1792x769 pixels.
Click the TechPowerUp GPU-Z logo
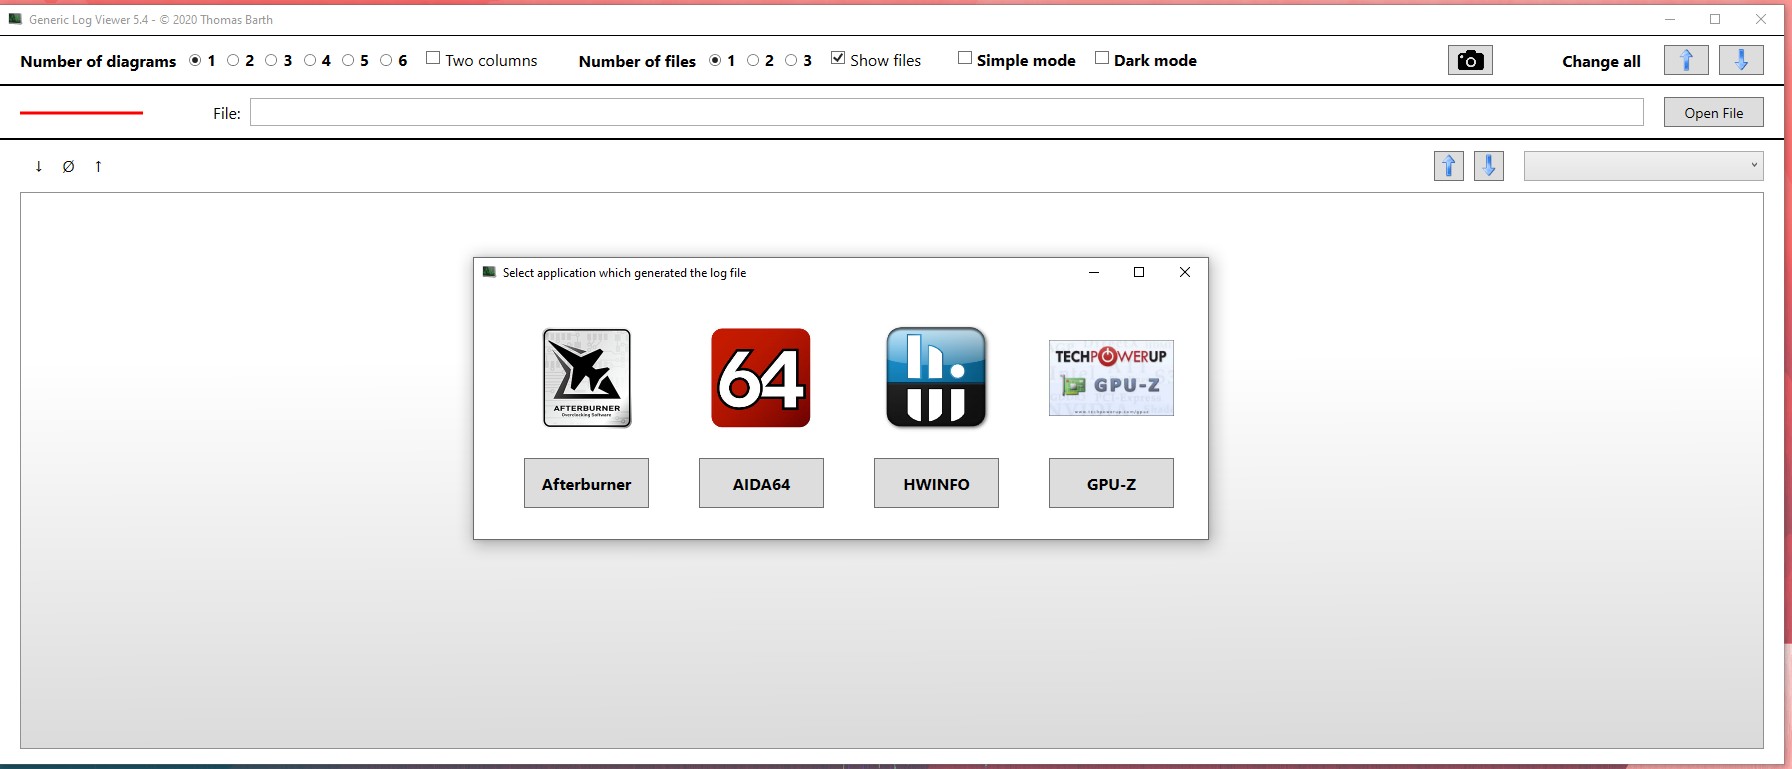point(1111,378)
